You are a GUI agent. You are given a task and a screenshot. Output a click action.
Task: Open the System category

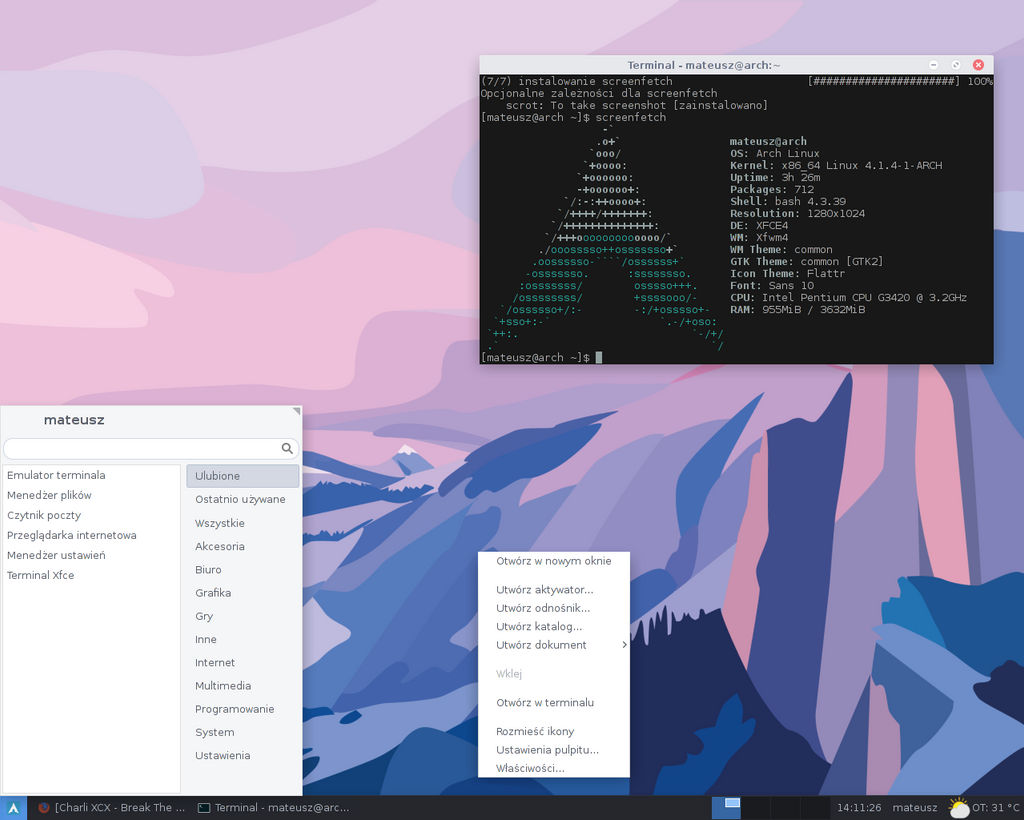[x=243, y=733]
